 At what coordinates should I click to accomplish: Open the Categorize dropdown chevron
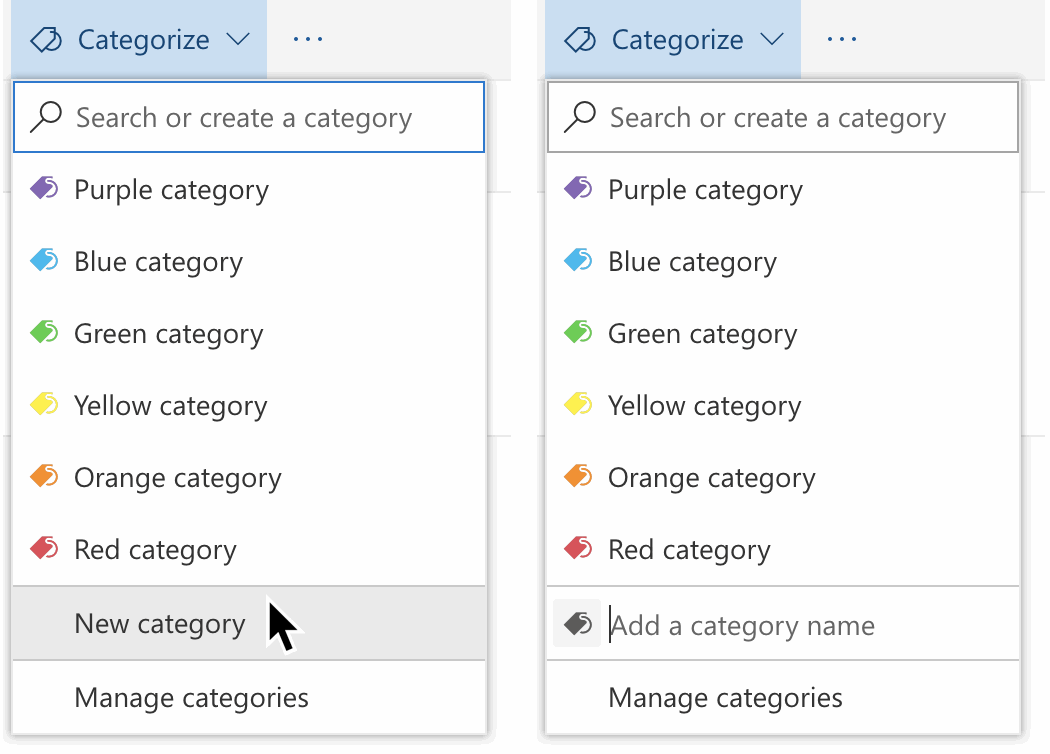click(238, 39)
